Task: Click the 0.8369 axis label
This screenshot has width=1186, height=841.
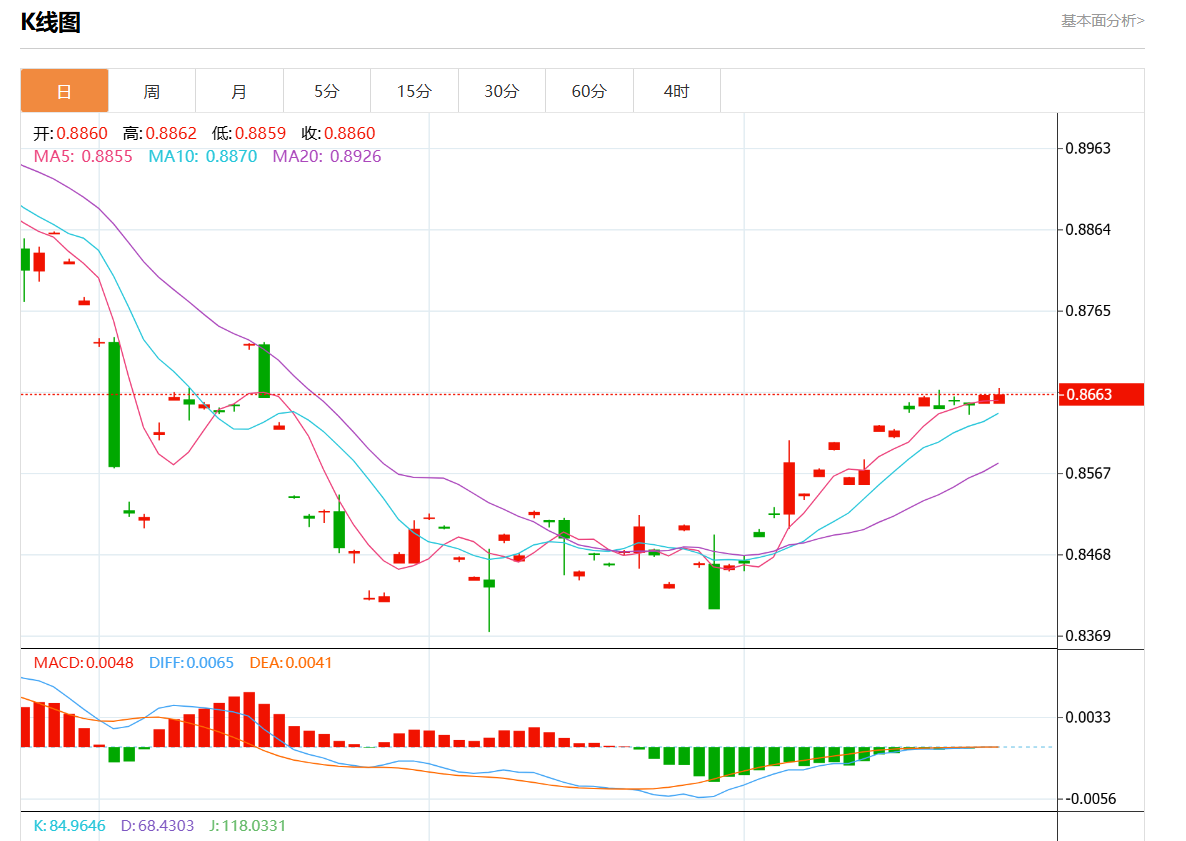Action: (1088, 636)
